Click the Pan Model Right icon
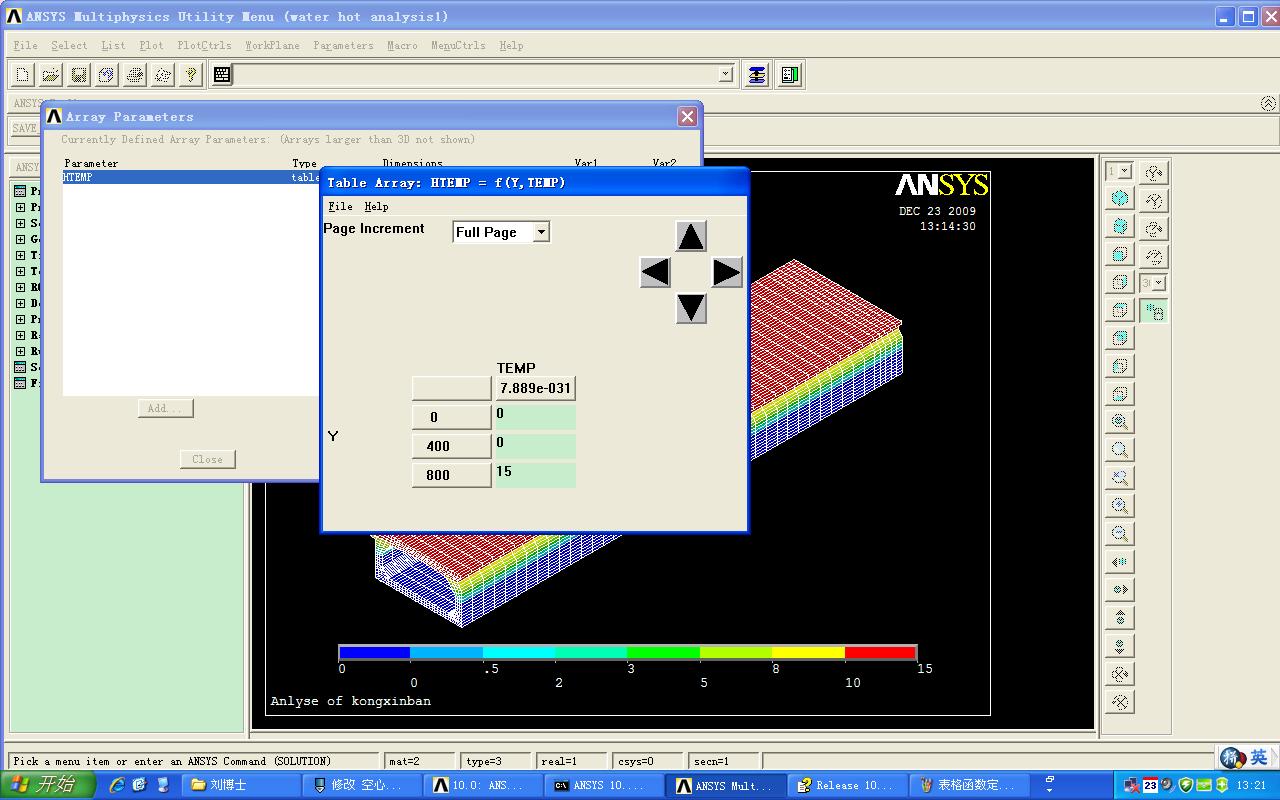The height and width of the screenshot is (800, 1280). point(1120,590)
